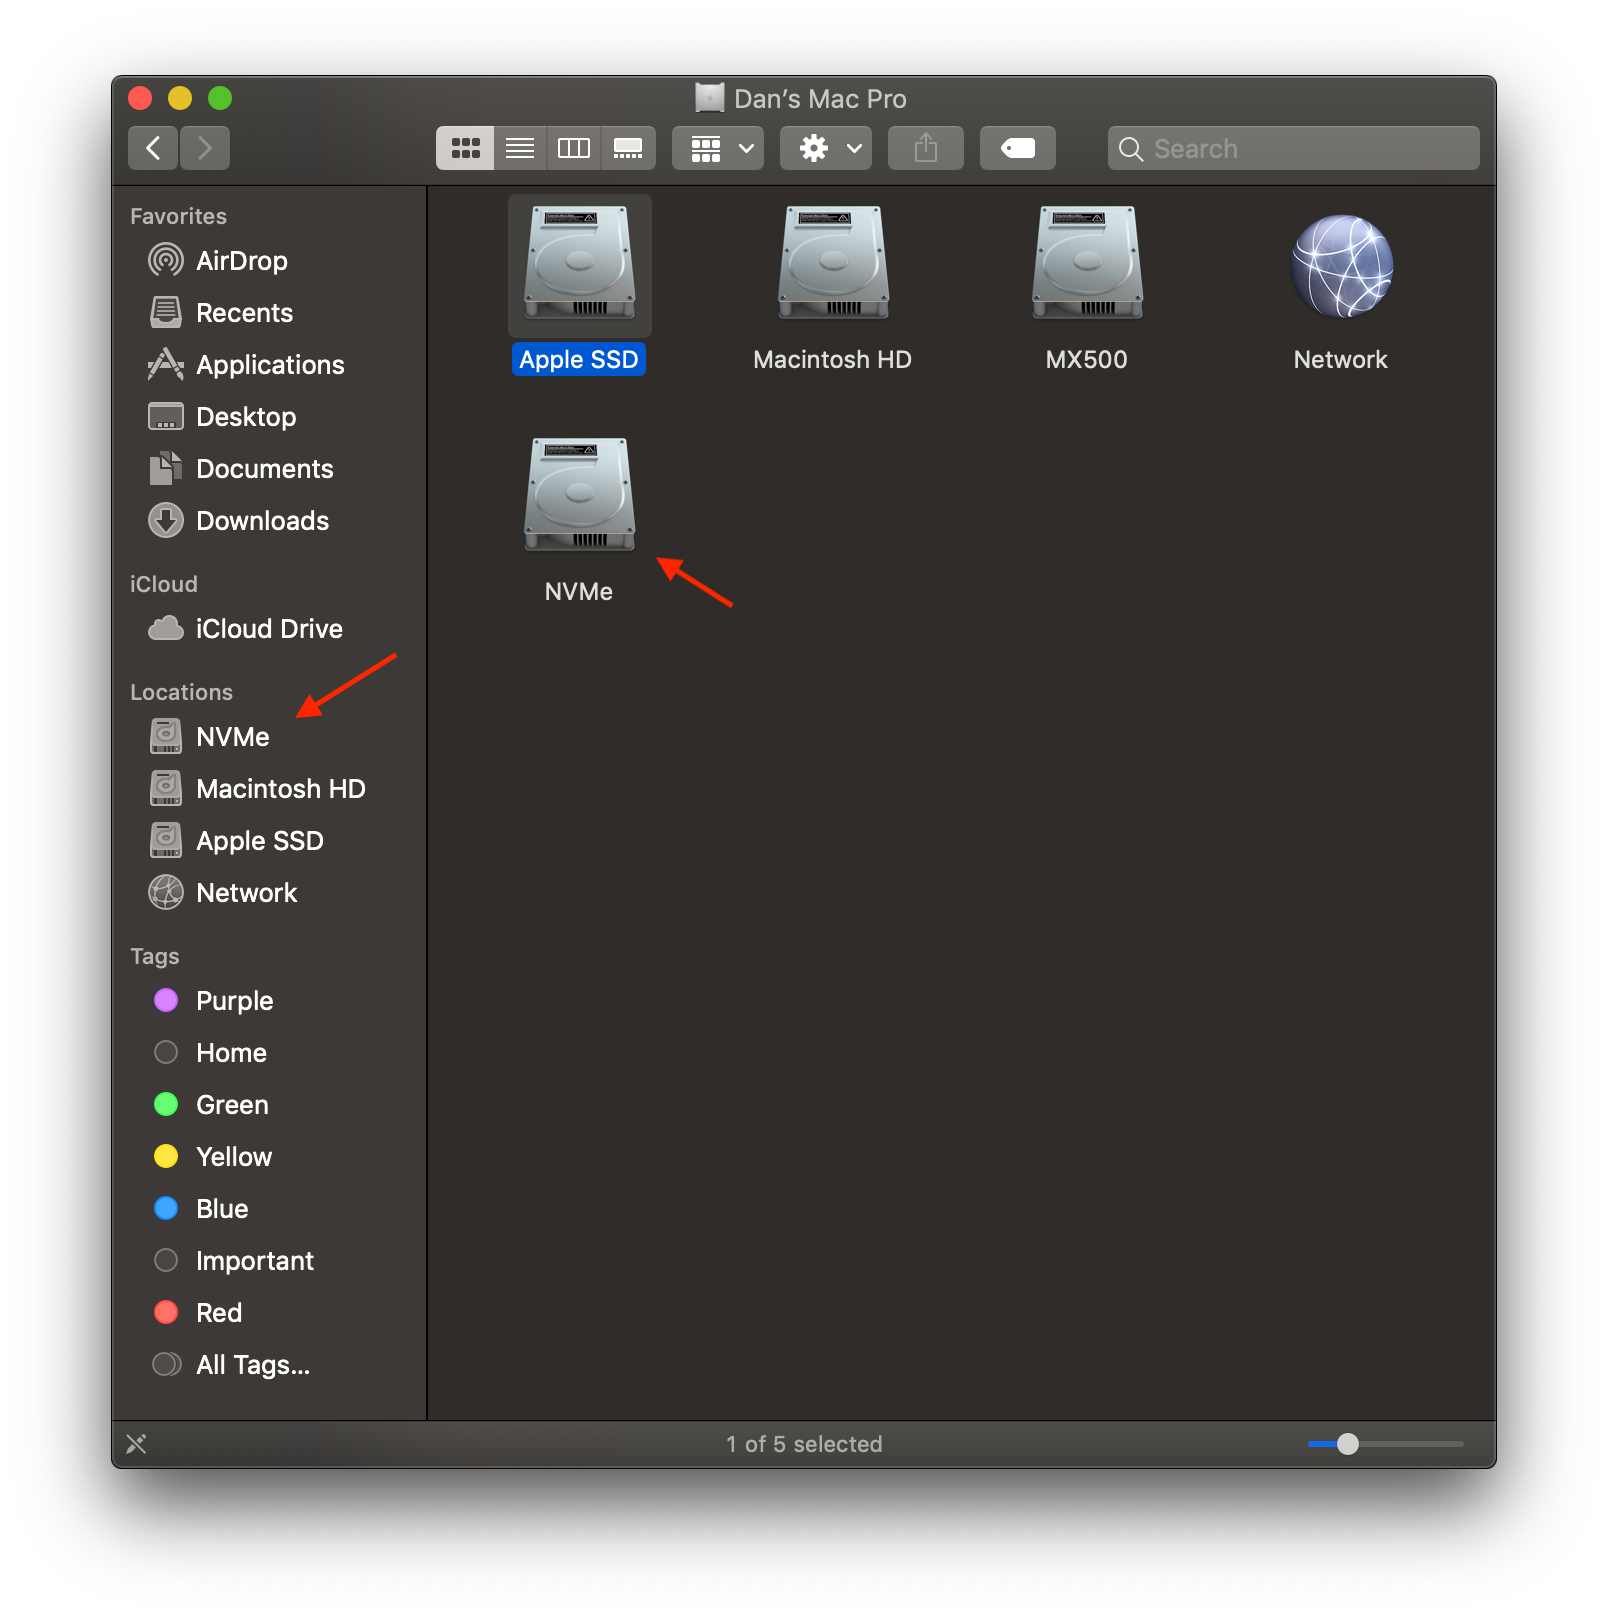1608x1616 pixels.
Task: Select the Network globe icon
Action: [1342, 266]
